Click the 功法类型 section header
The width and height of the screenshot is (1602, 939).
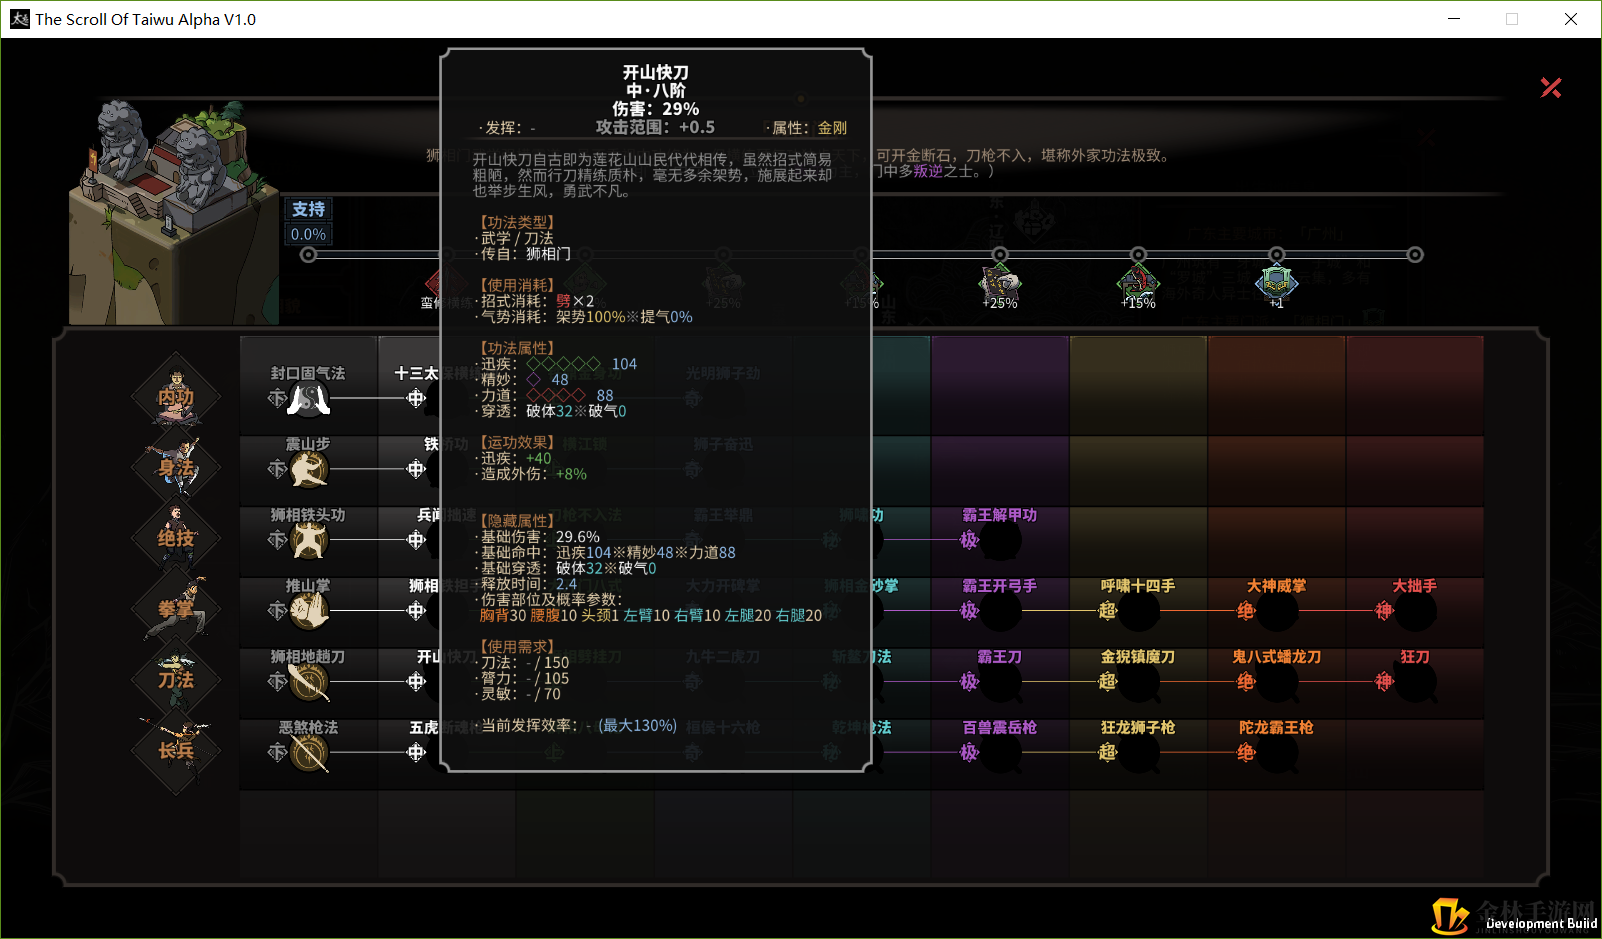(517, 222)
